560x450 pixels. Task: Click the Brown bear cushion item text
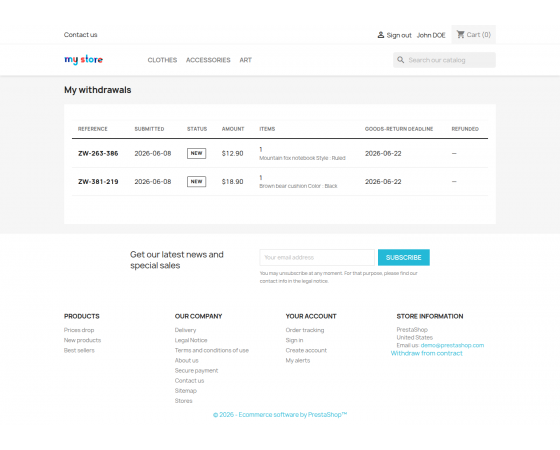pos(298,186)
